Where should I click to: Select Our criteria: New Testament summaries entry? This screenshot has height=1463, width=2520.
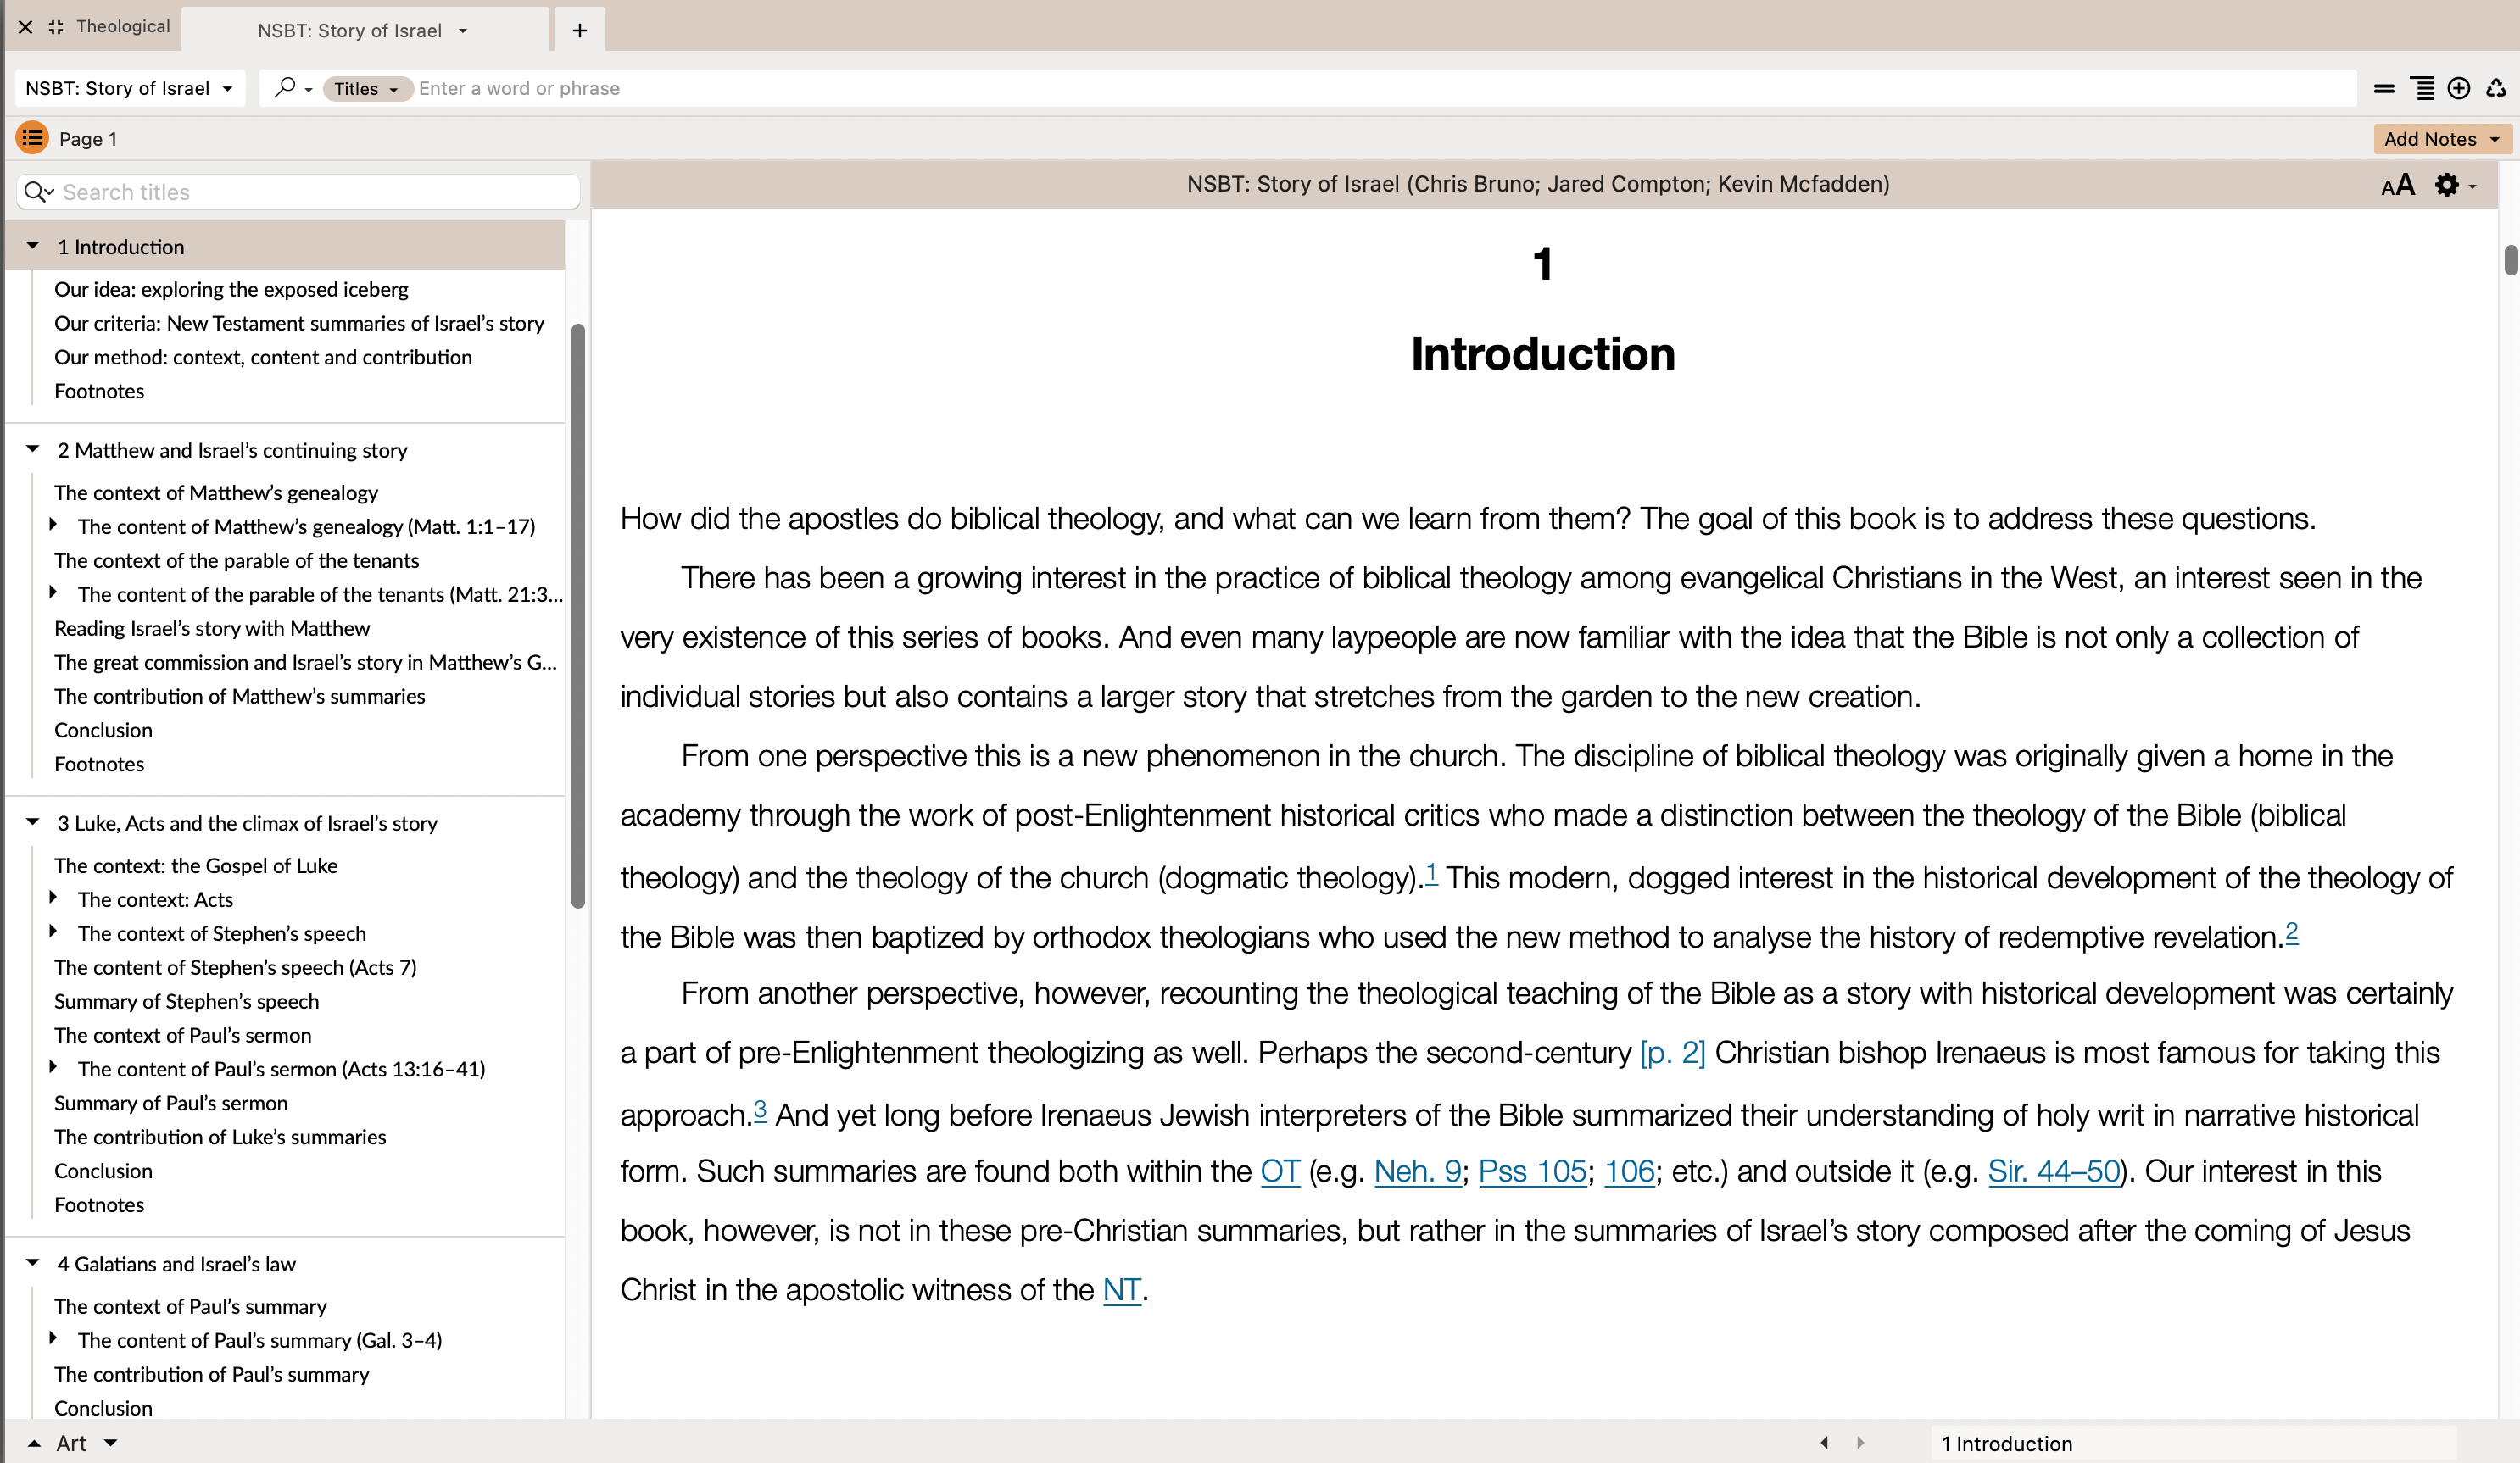[x=299, y=323]
